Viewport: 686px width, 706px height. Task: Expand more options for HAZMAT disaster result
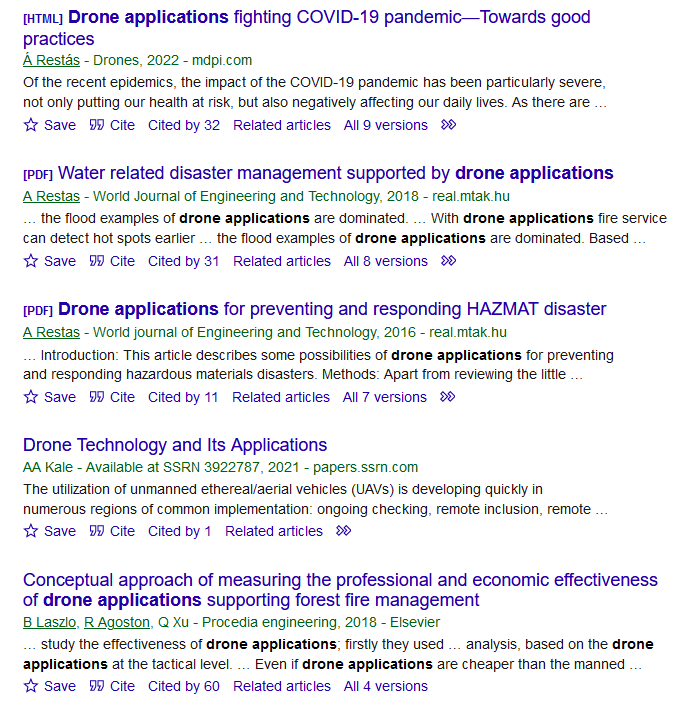448,397
